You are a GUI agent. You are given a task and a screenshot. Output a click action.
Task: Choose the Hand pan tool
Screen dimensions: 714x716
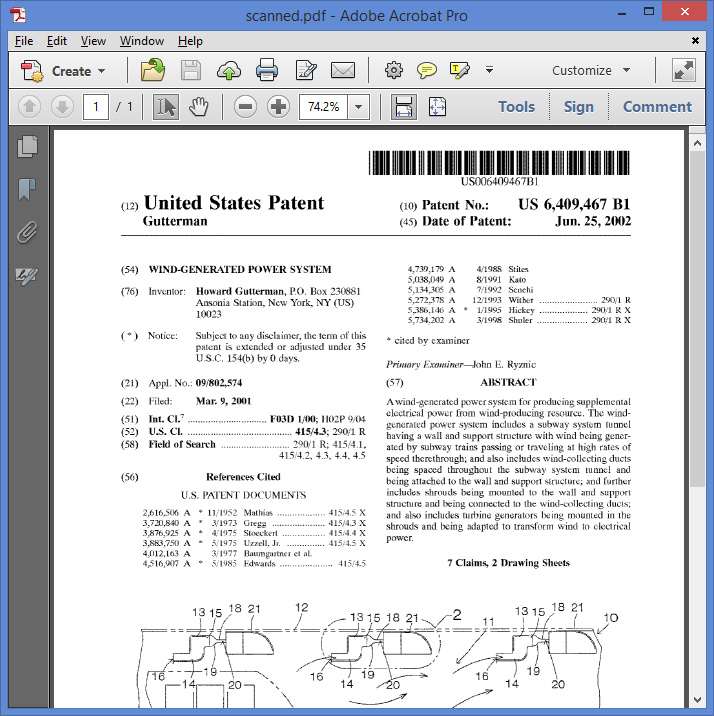[199, 107]
